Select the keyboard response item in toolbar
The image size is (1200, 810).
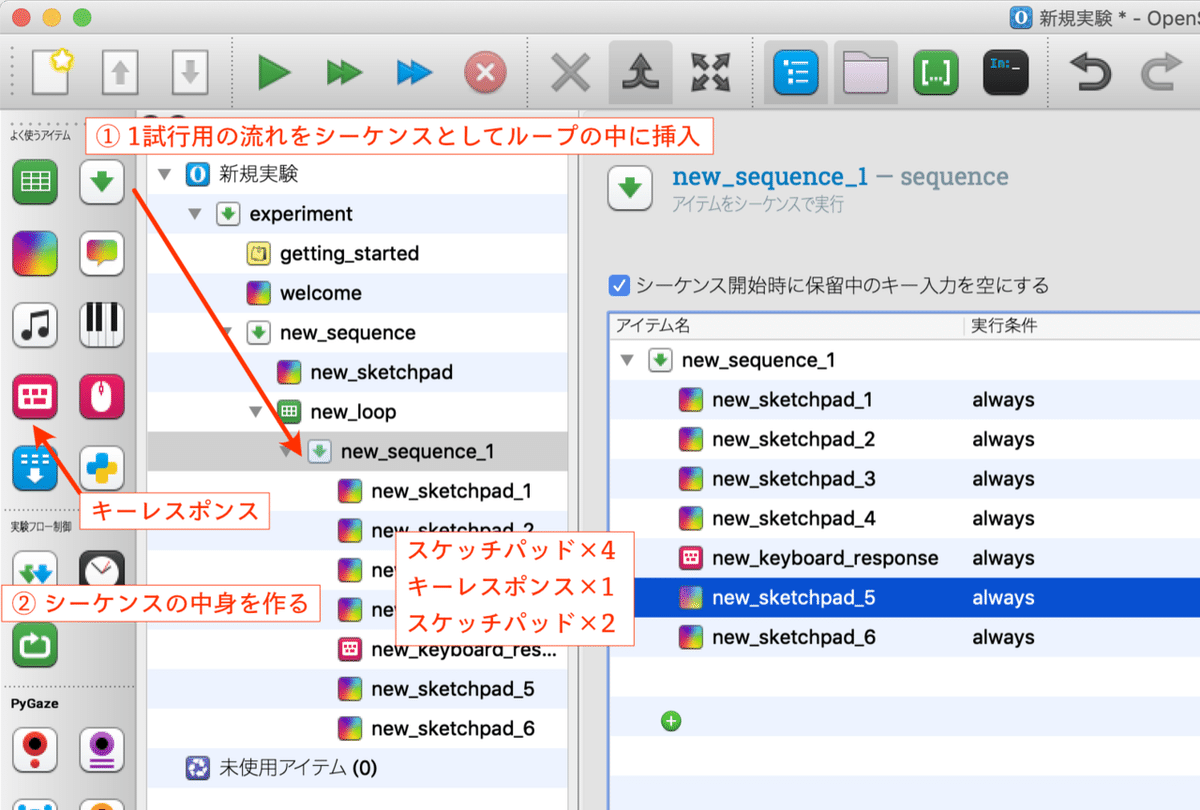(35, 397)
